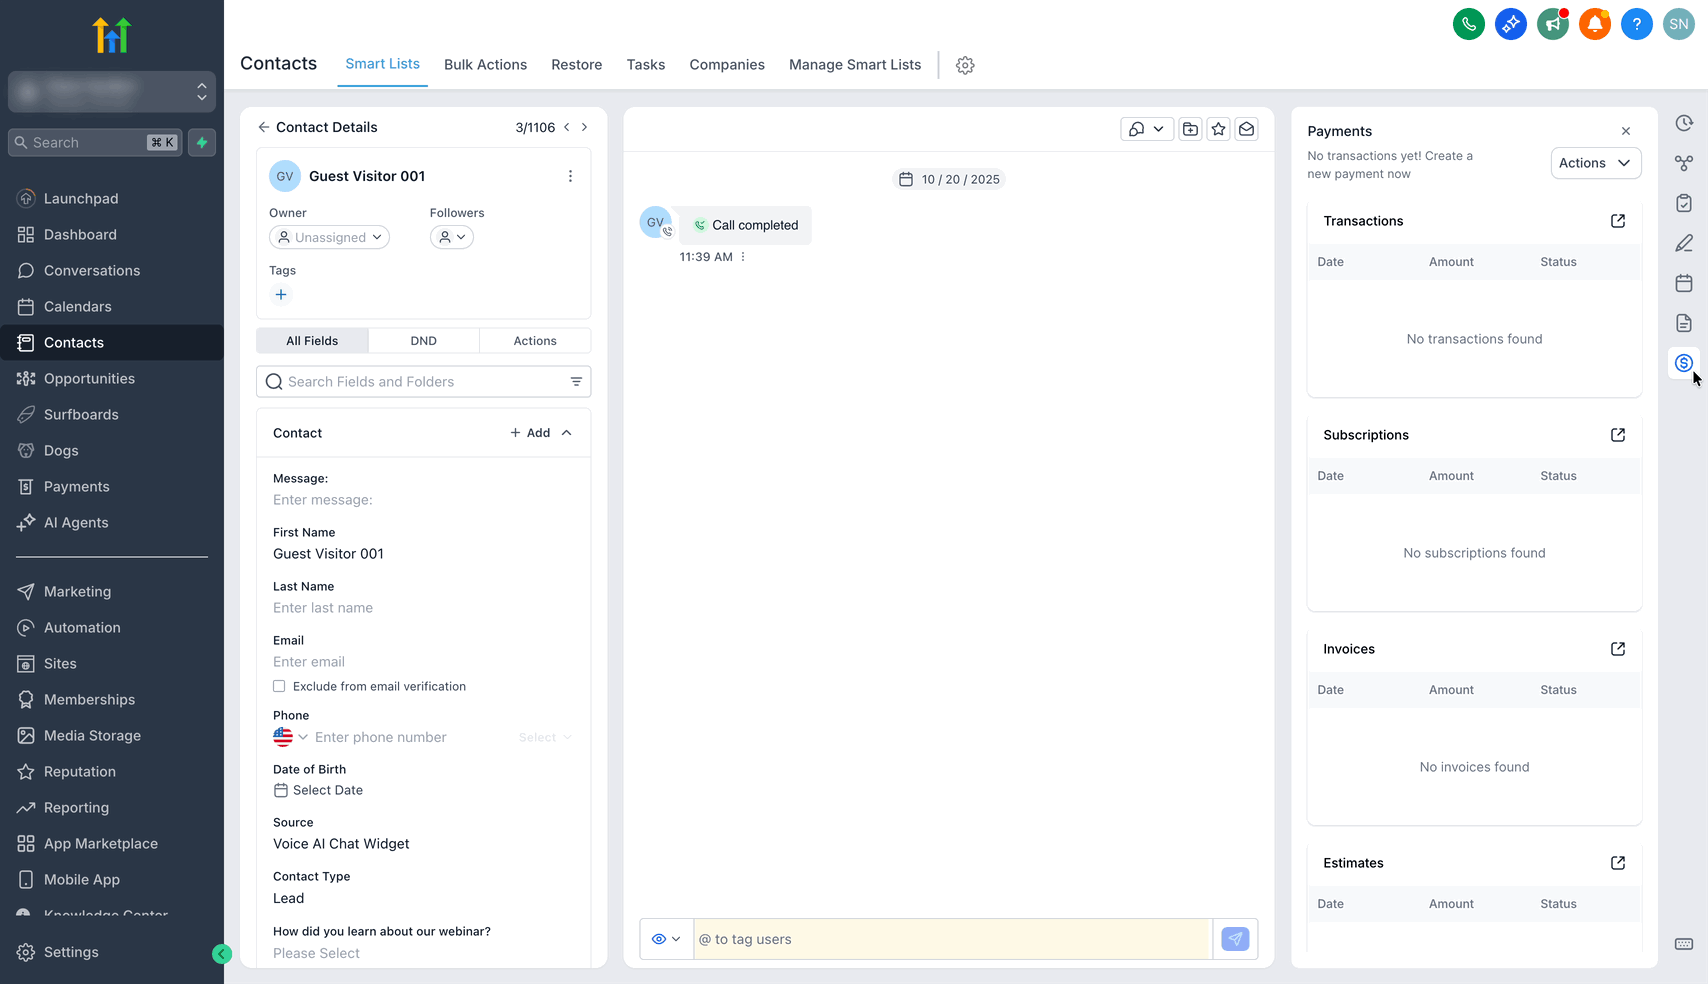Screen dimensions: 1708x984
Task: Switch to the Bulk Actions tab
Action: pos(485,65)
